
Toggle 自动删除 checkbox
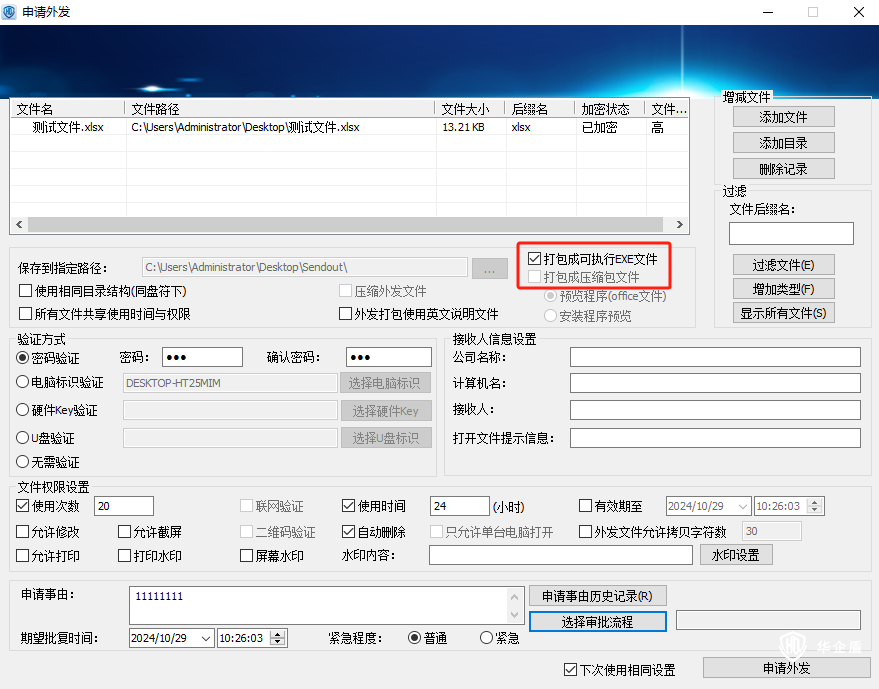pyautogui.click(x=349, y=532)
